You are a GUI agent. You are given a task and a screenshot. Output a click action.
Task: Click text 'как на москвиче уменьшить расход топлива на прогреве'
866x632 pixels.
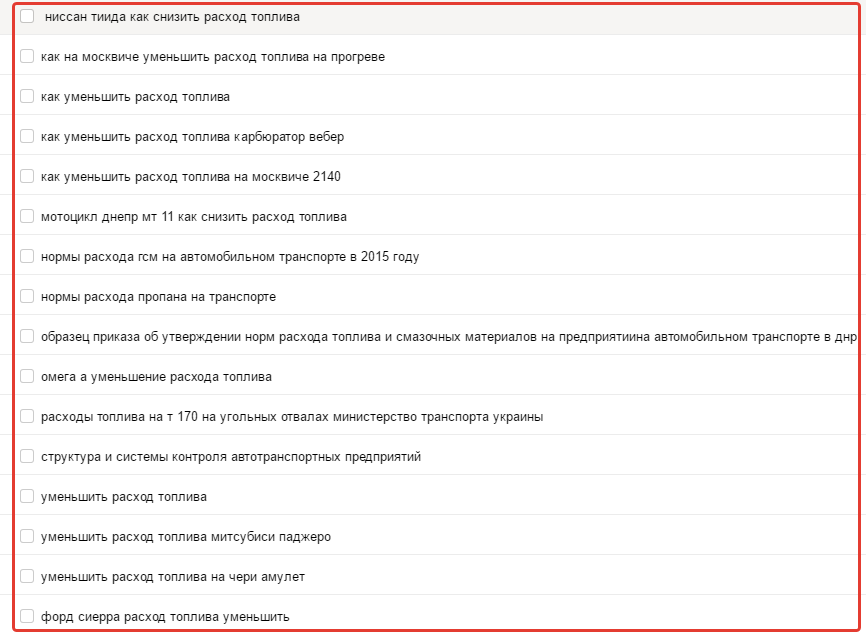click(213, 57)
